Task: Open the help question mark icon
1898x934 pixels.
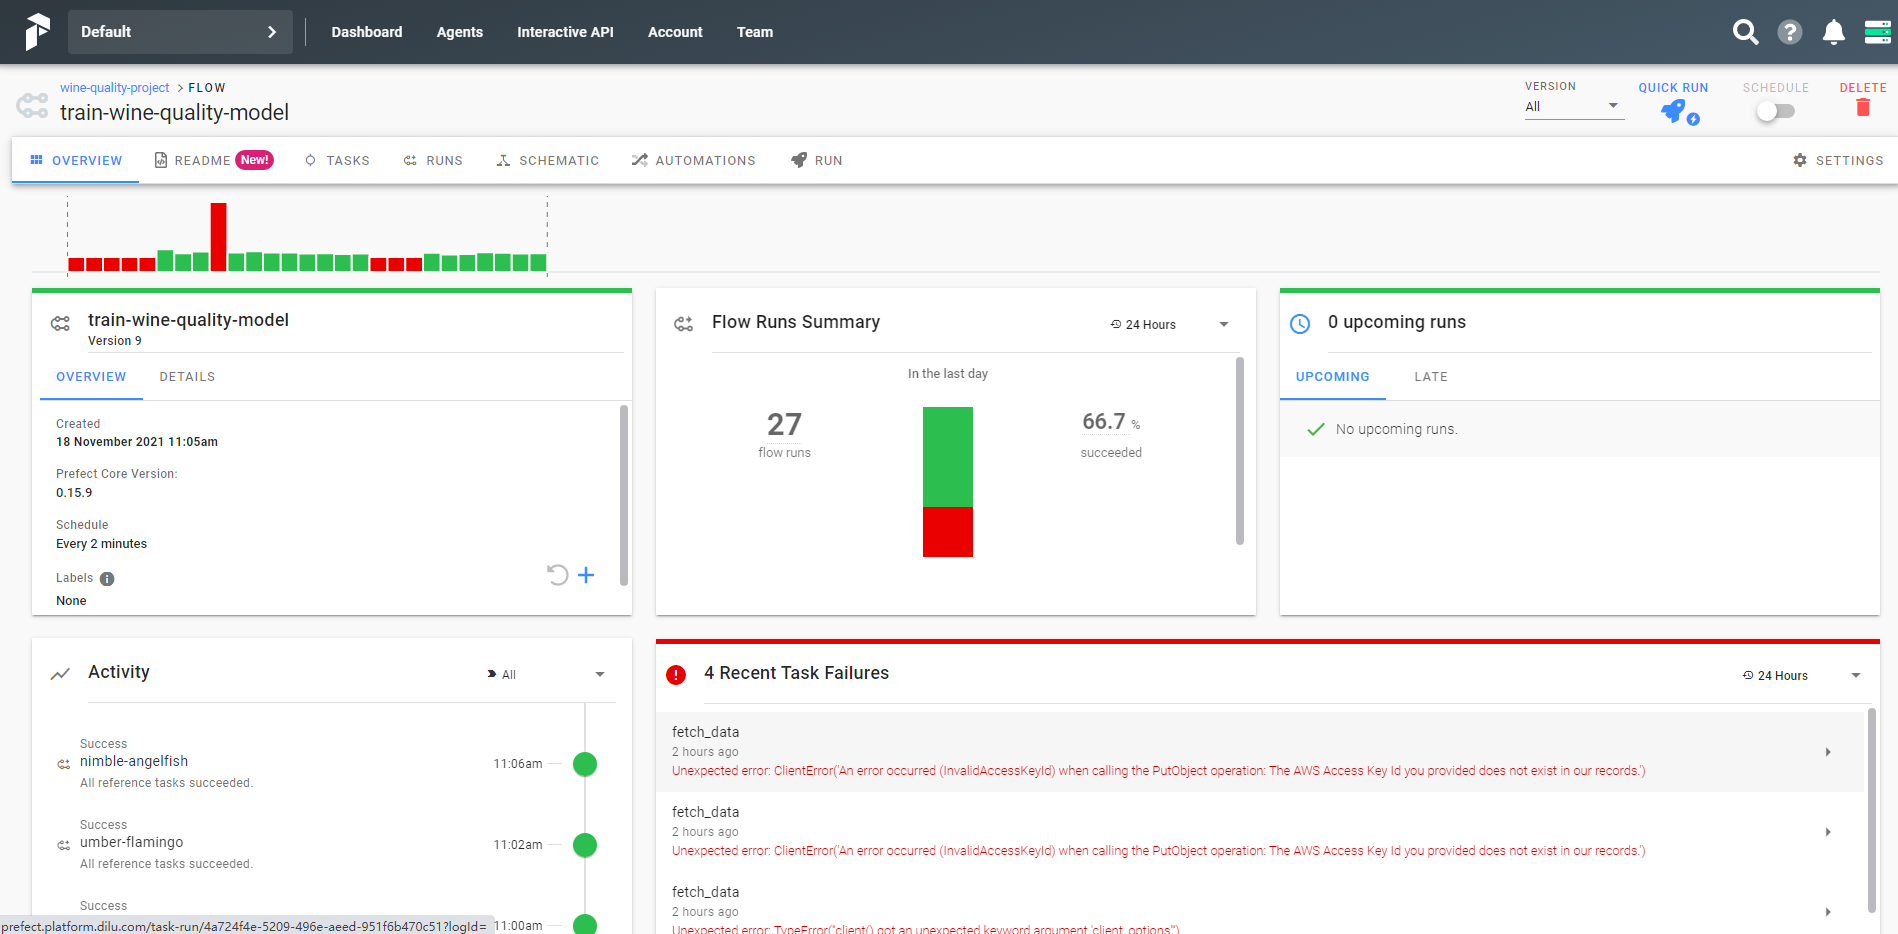Action: [x=1789, y=32]
